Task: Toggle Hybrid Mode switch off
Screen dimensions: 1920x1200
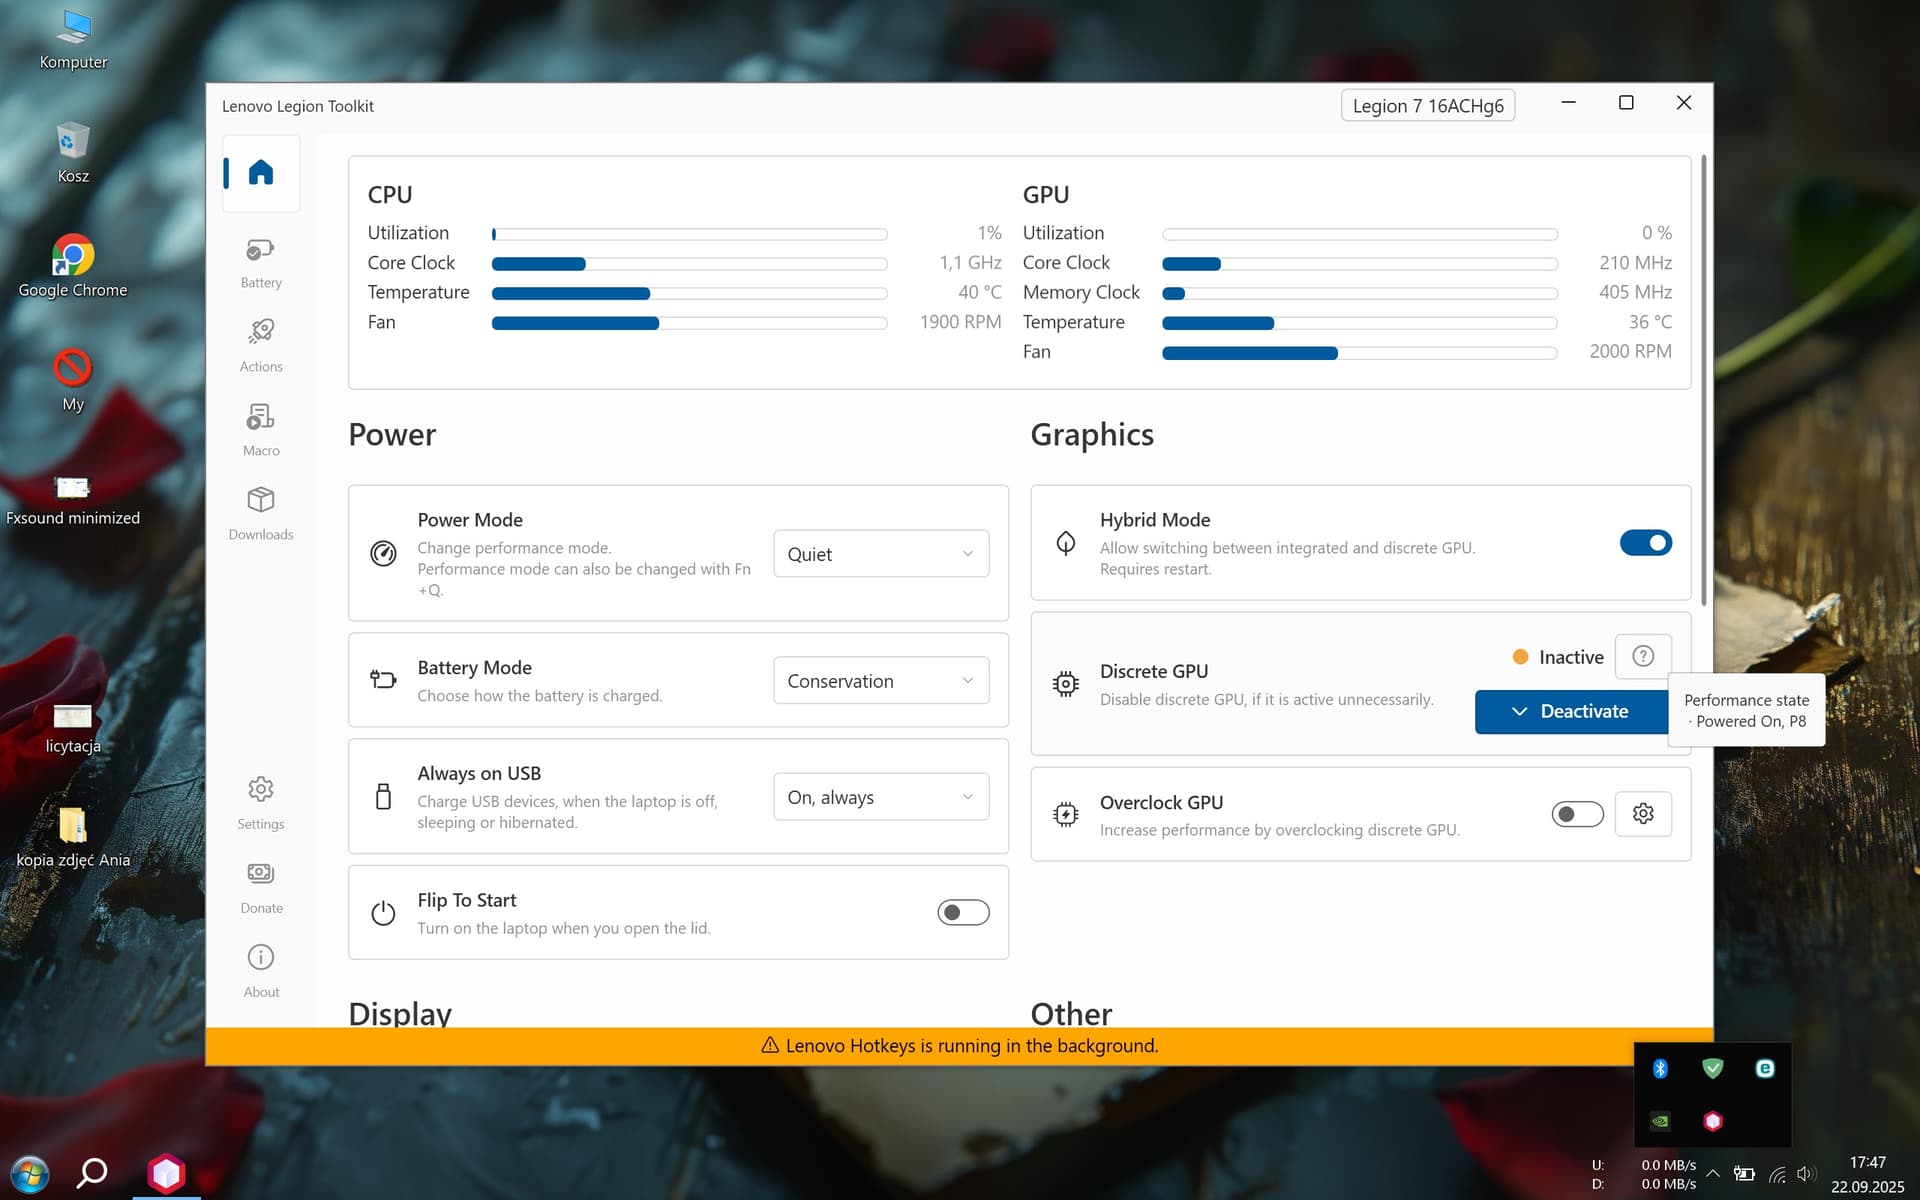Action: (x=1645, y=543)
